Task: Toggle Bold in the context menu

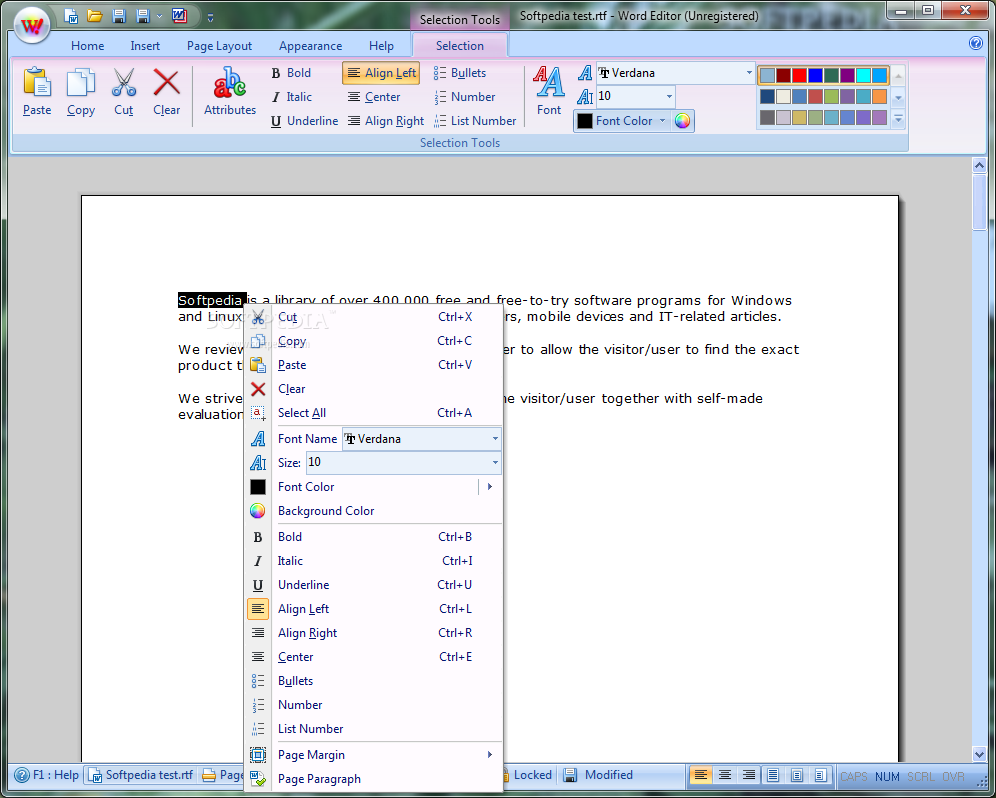Action: coord(374,537)
